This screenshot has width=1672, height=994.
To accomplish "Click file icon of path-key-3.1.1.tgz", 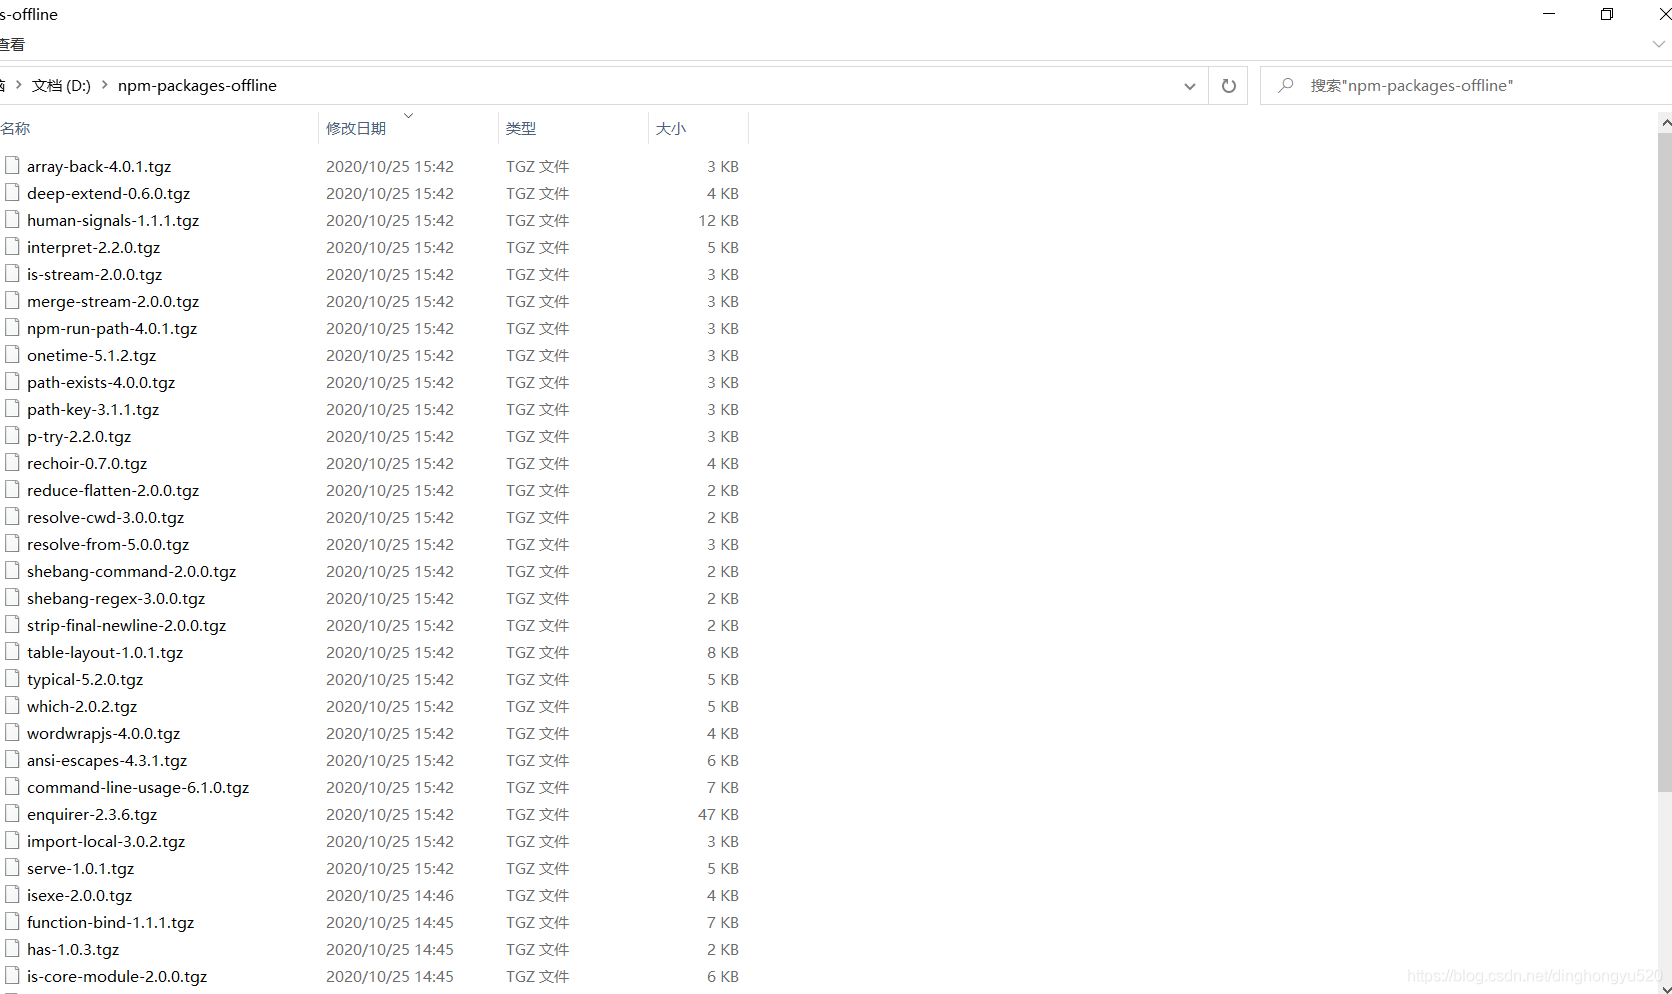I will 12,408.
